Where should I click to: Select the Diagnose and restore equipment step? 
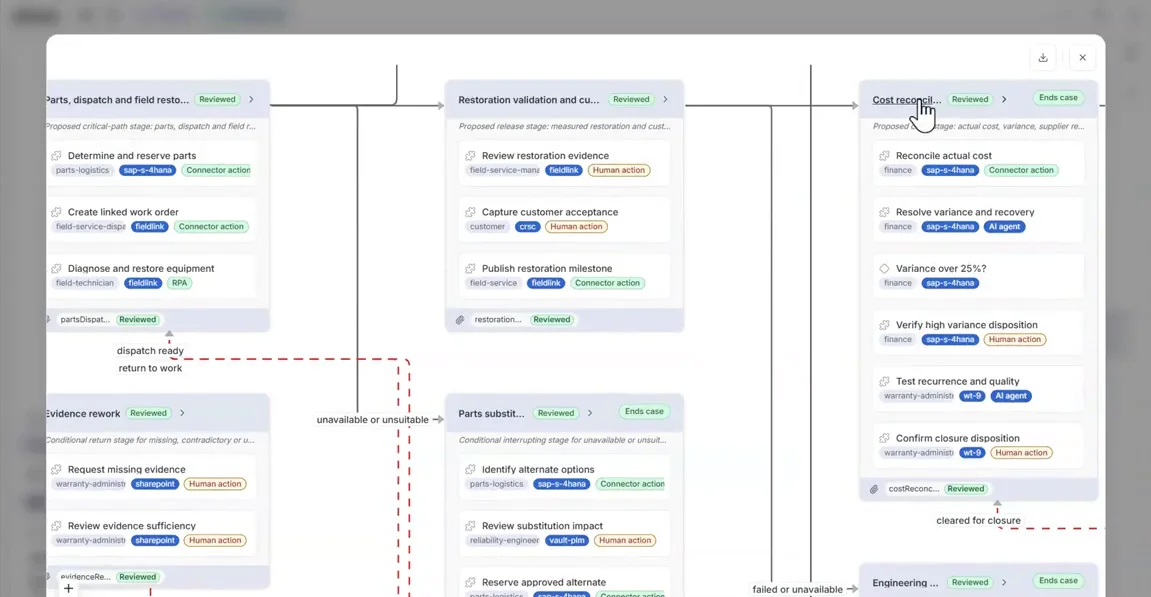[152, 275]
